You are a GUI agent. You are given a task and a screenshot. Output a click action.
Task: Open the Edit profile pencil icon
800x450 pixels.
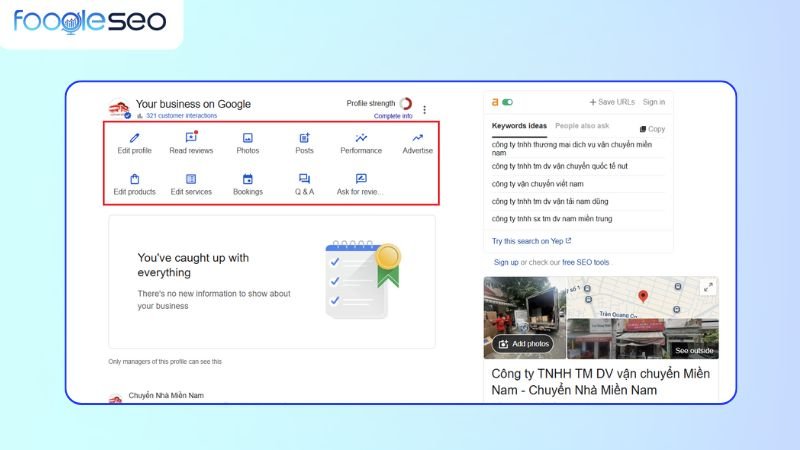pyautogui.click(x=134, y=138)
